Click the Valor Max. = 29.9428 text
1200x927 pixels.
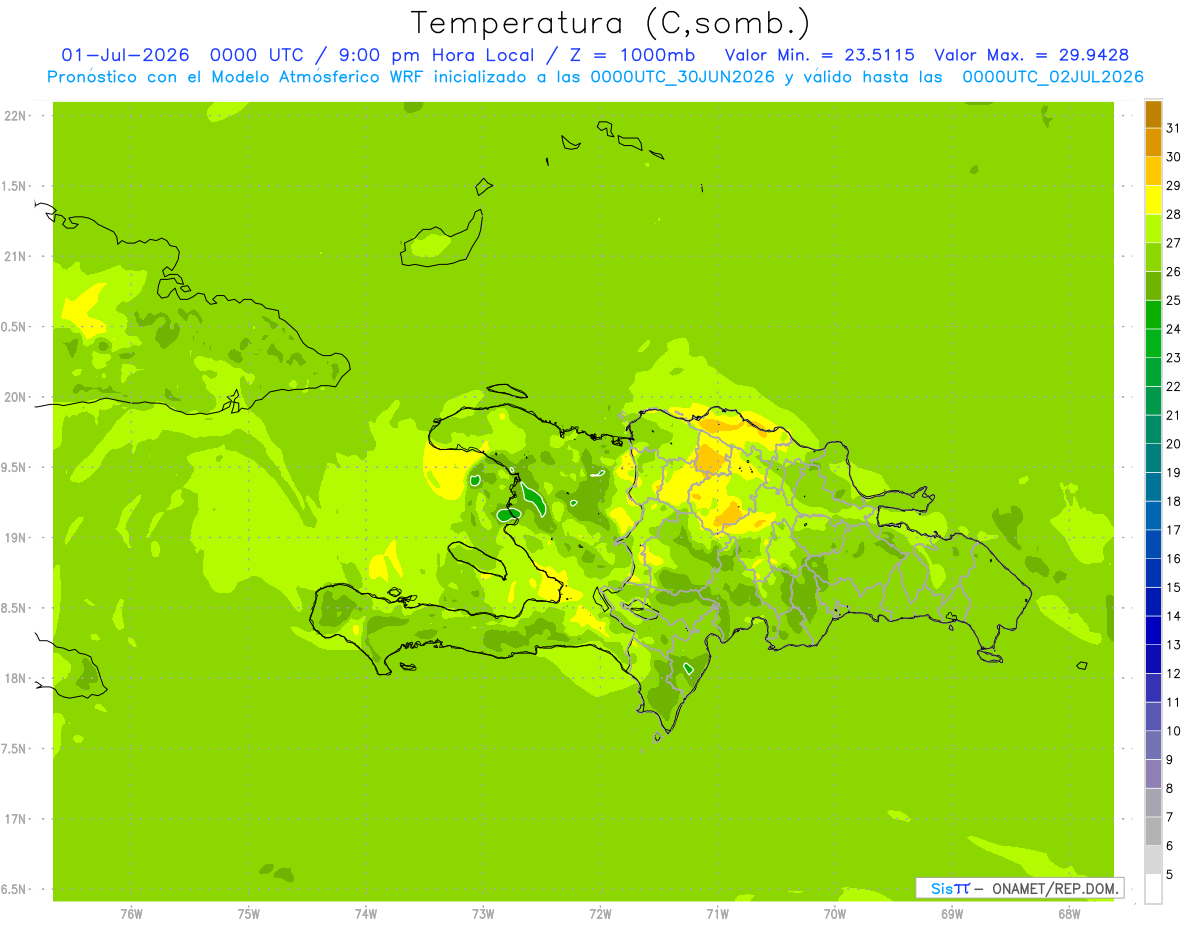(x=1032, y=55)
